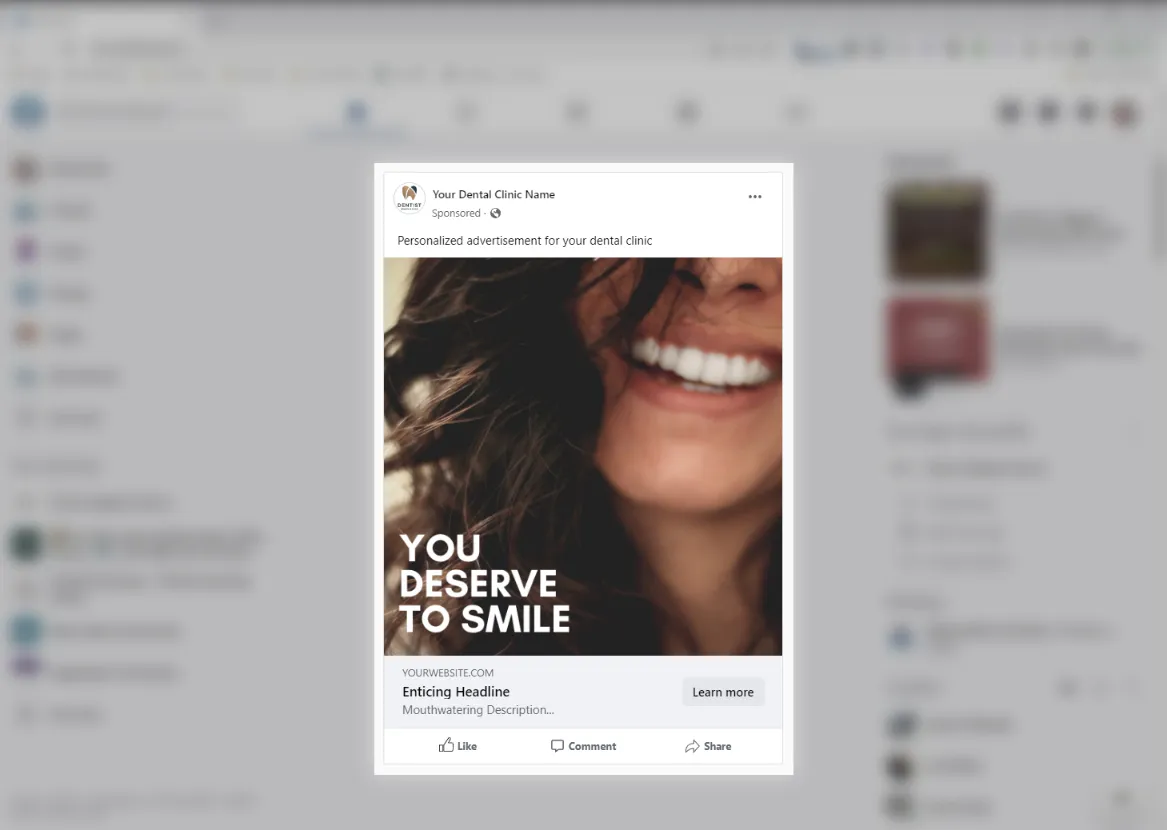Open the first brown sidebar sponsored thumbnail

[x=937, y=231]
